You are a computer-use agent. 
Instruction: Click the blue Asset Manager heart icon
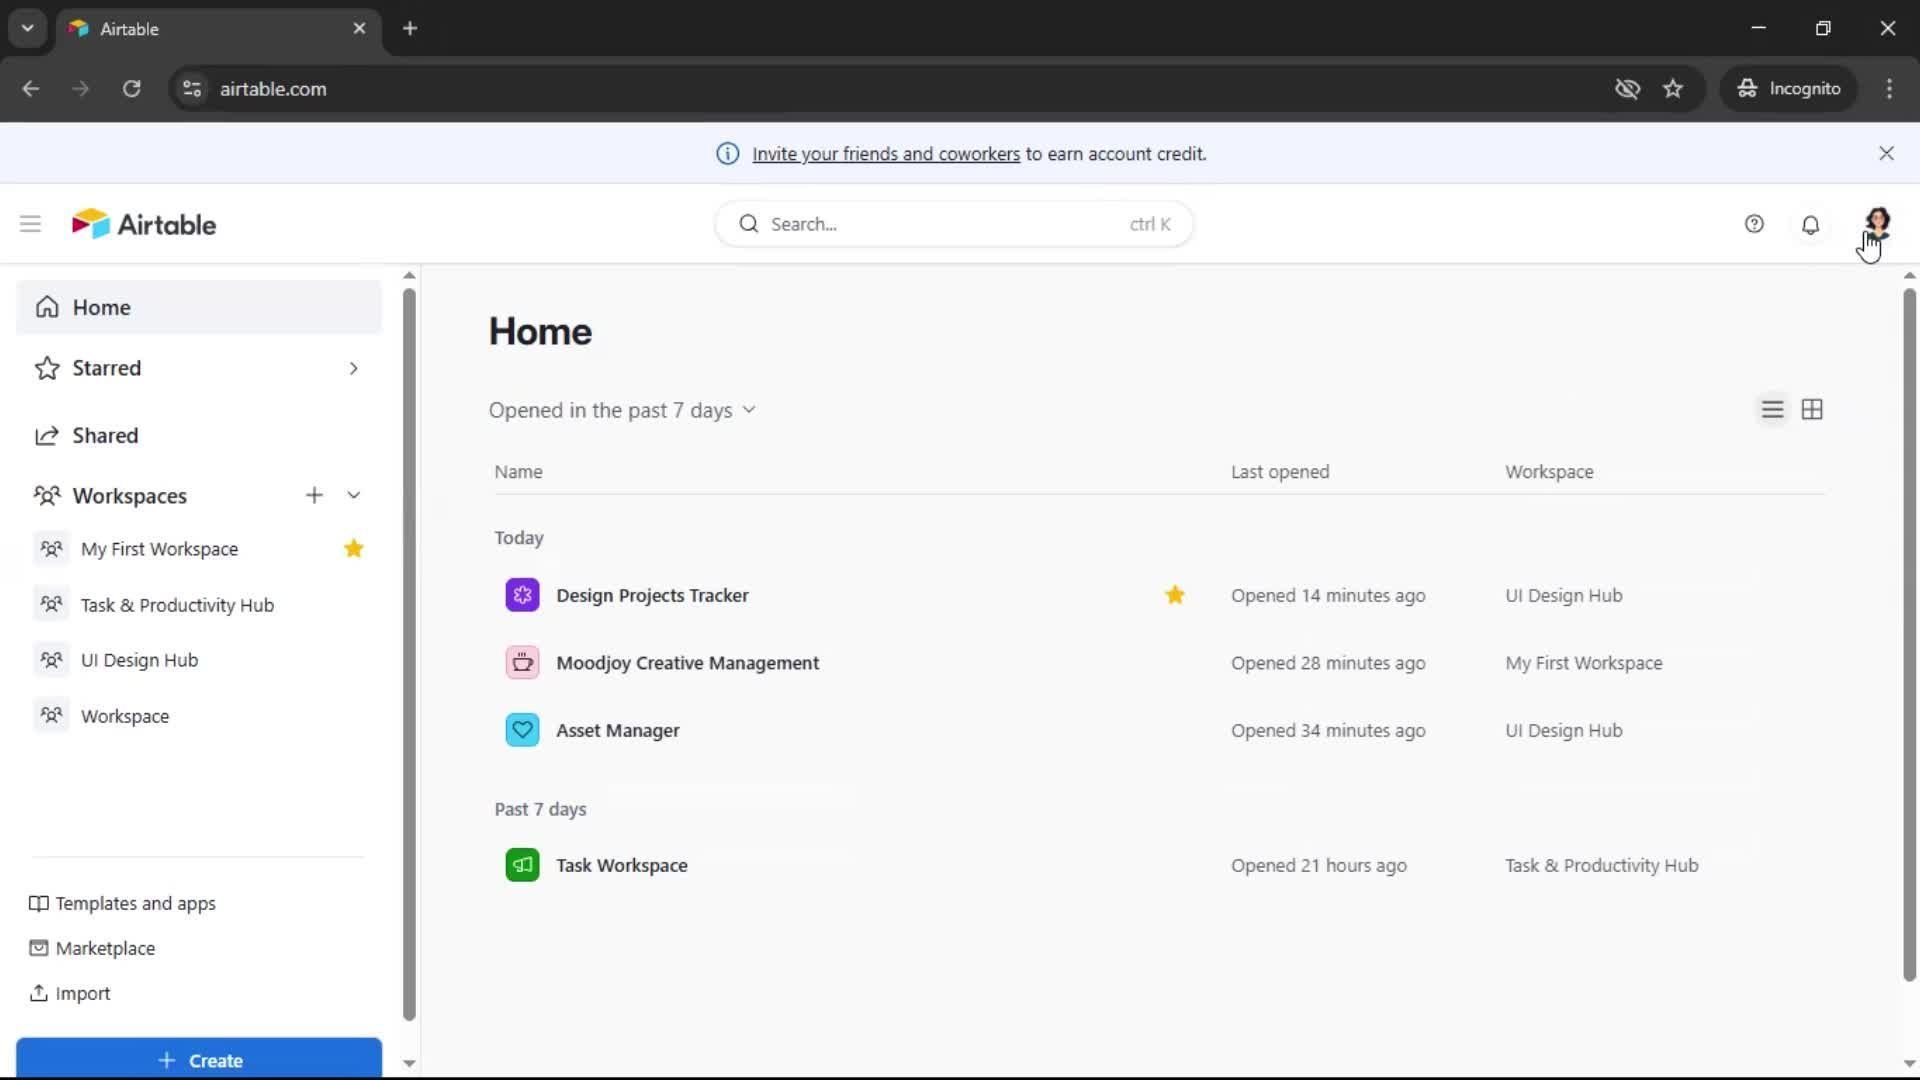click(x=522, y=730)
